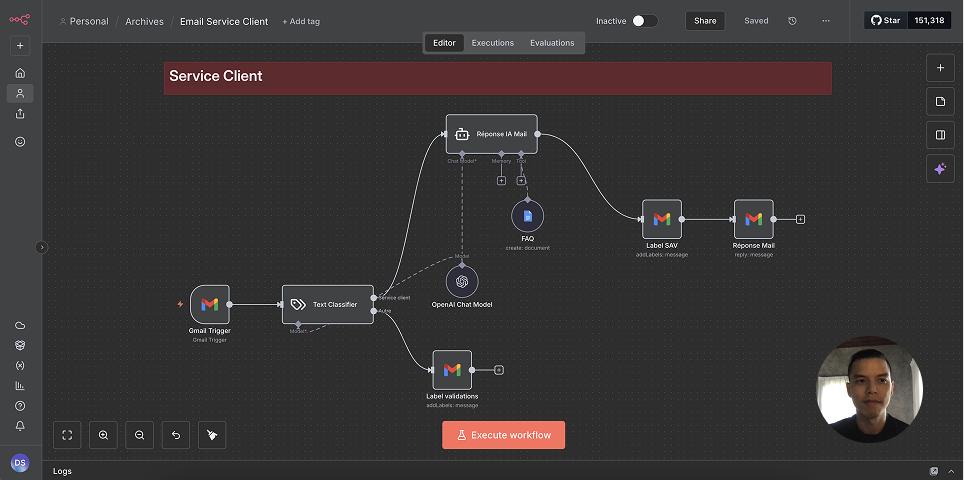
Task: Open the Gmail Trigger node
Action: click(x=209, y=304)
